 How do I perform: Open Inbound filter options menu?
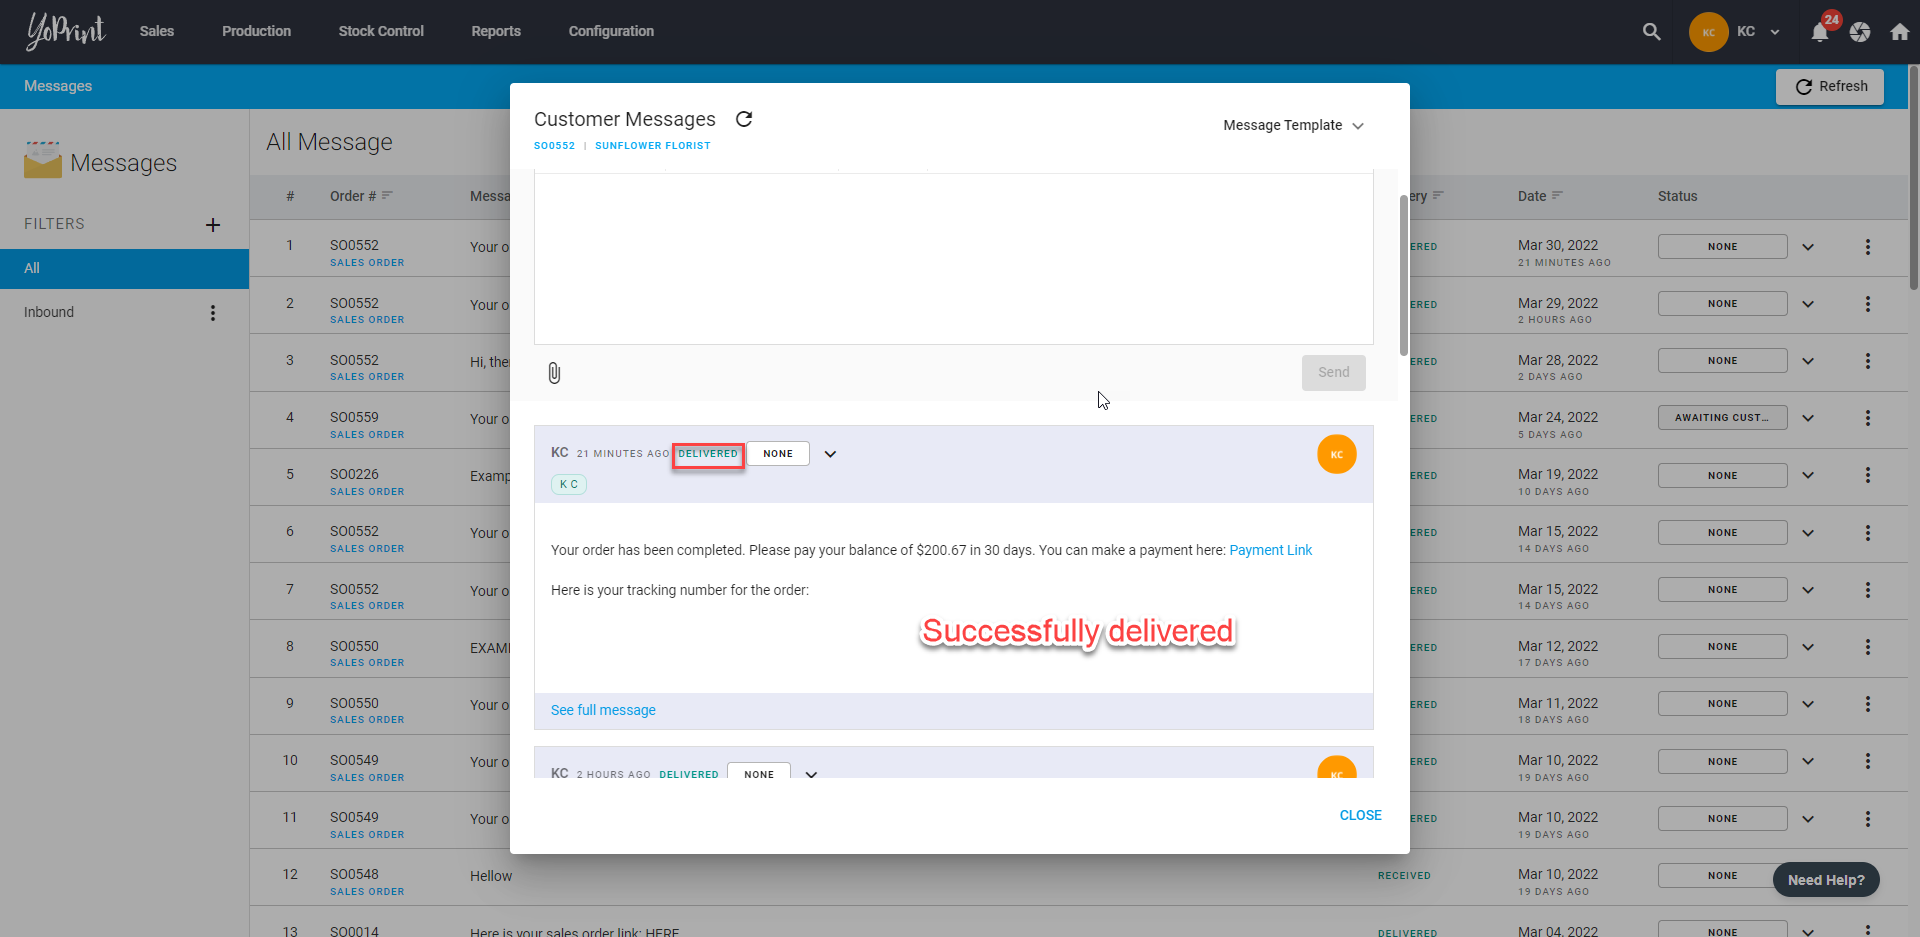point(213,313)
